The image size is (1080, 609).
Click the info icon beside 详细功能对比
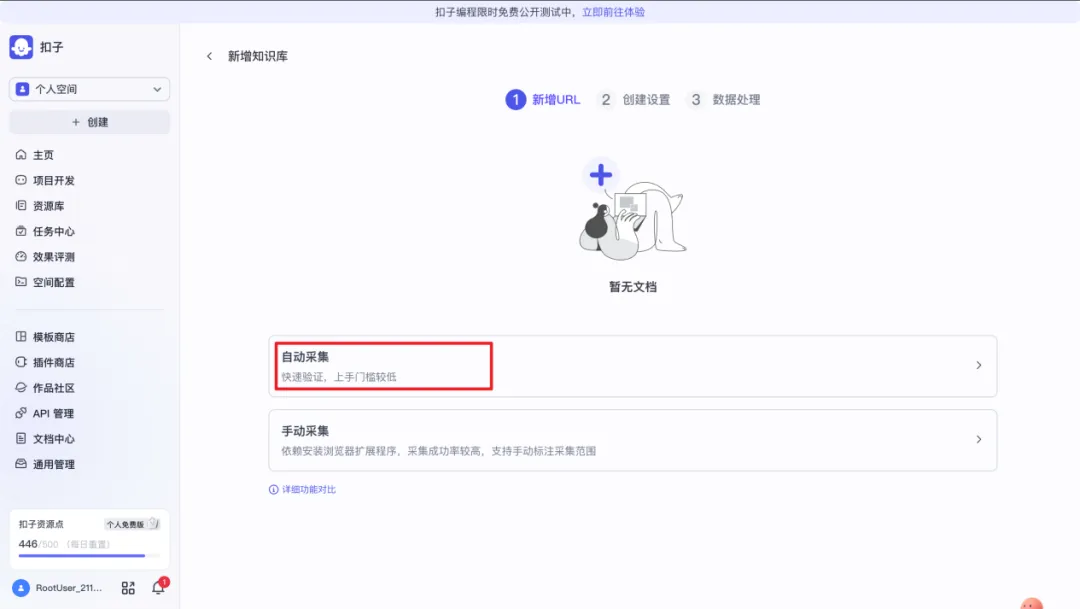[x=273, y=489]
